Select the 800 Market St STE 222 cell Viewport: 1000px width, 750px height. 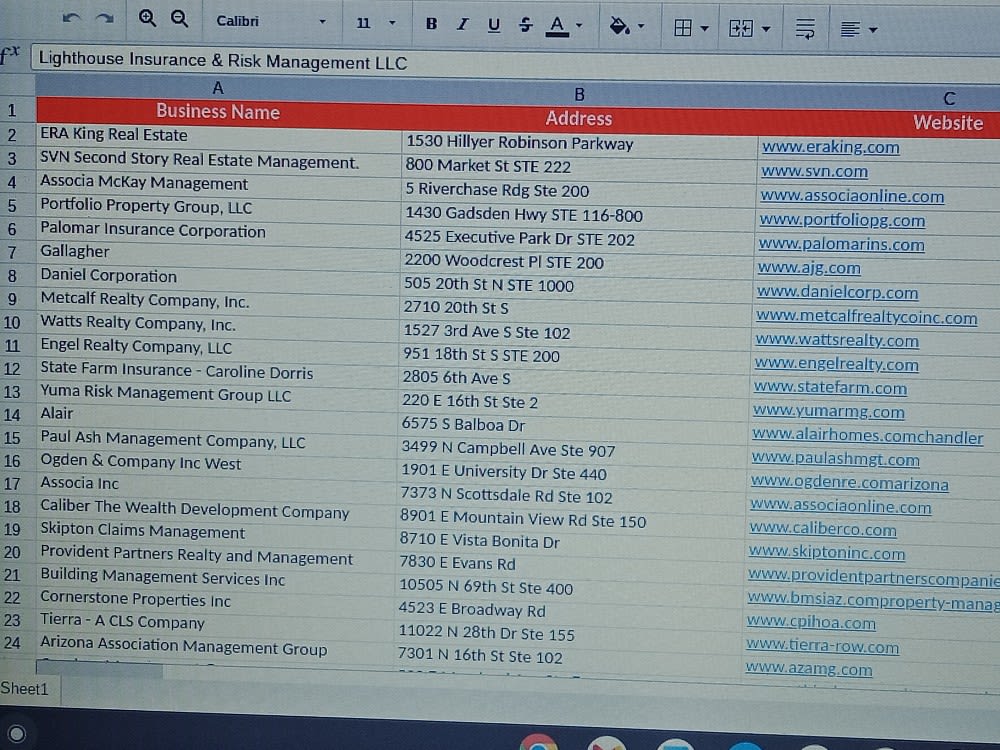[578, 166]
